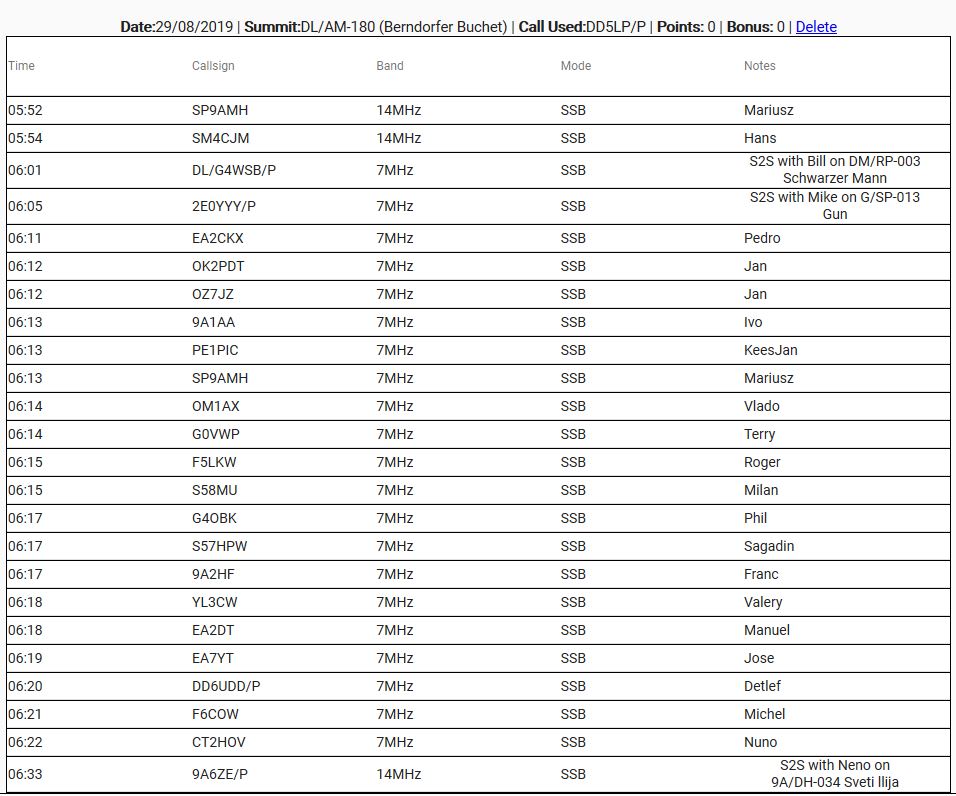Click the Delete link in header
This screenshot has height=796, width=956.
tap(815, 27)
